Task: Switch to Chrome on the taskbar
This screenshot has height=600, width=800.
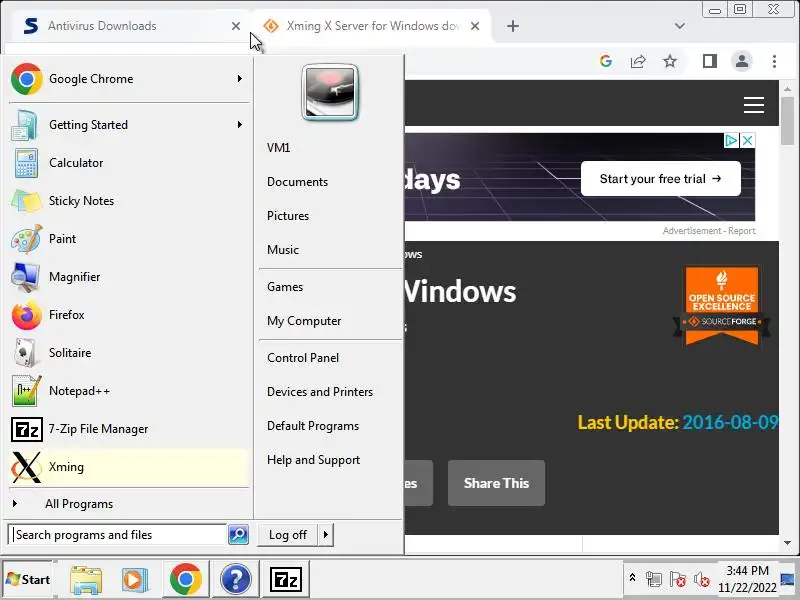Action: (x=186, y=579)
